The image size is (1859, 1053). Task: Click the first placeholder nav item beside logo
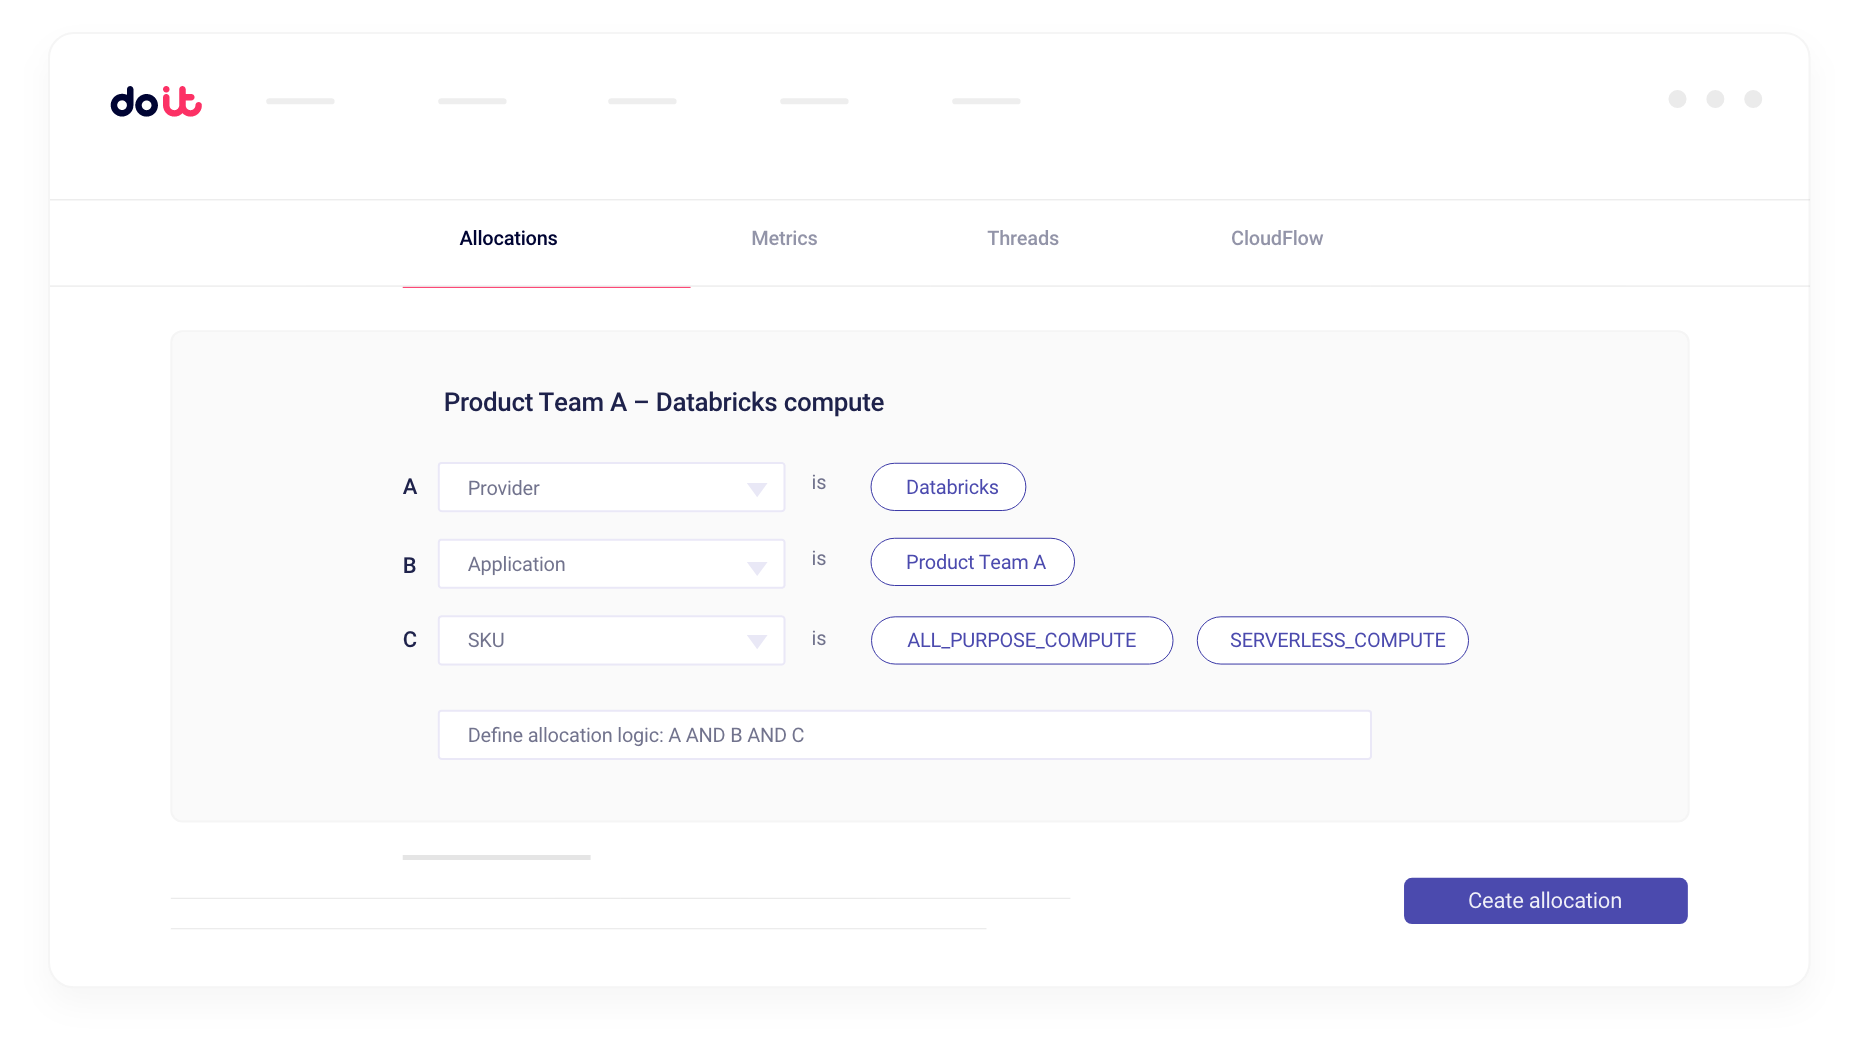(x=300, y=101)
